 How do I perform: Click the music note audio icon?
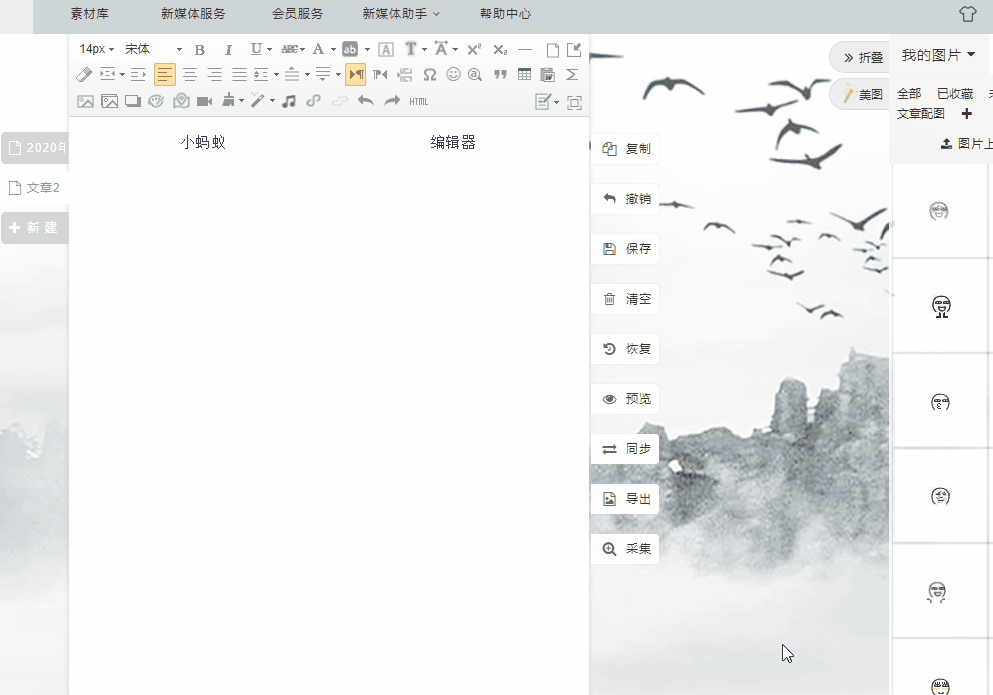tap(289, 101)
